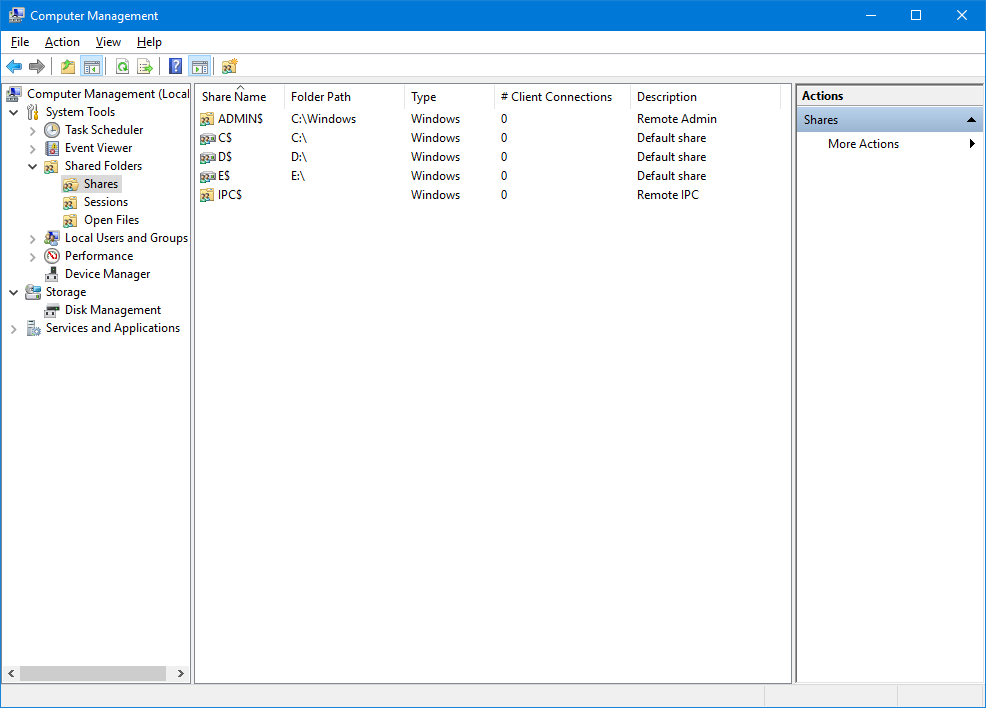Click the Shares heading in Actions pane
Screen dimensions: 986x708
click(824, 119)
